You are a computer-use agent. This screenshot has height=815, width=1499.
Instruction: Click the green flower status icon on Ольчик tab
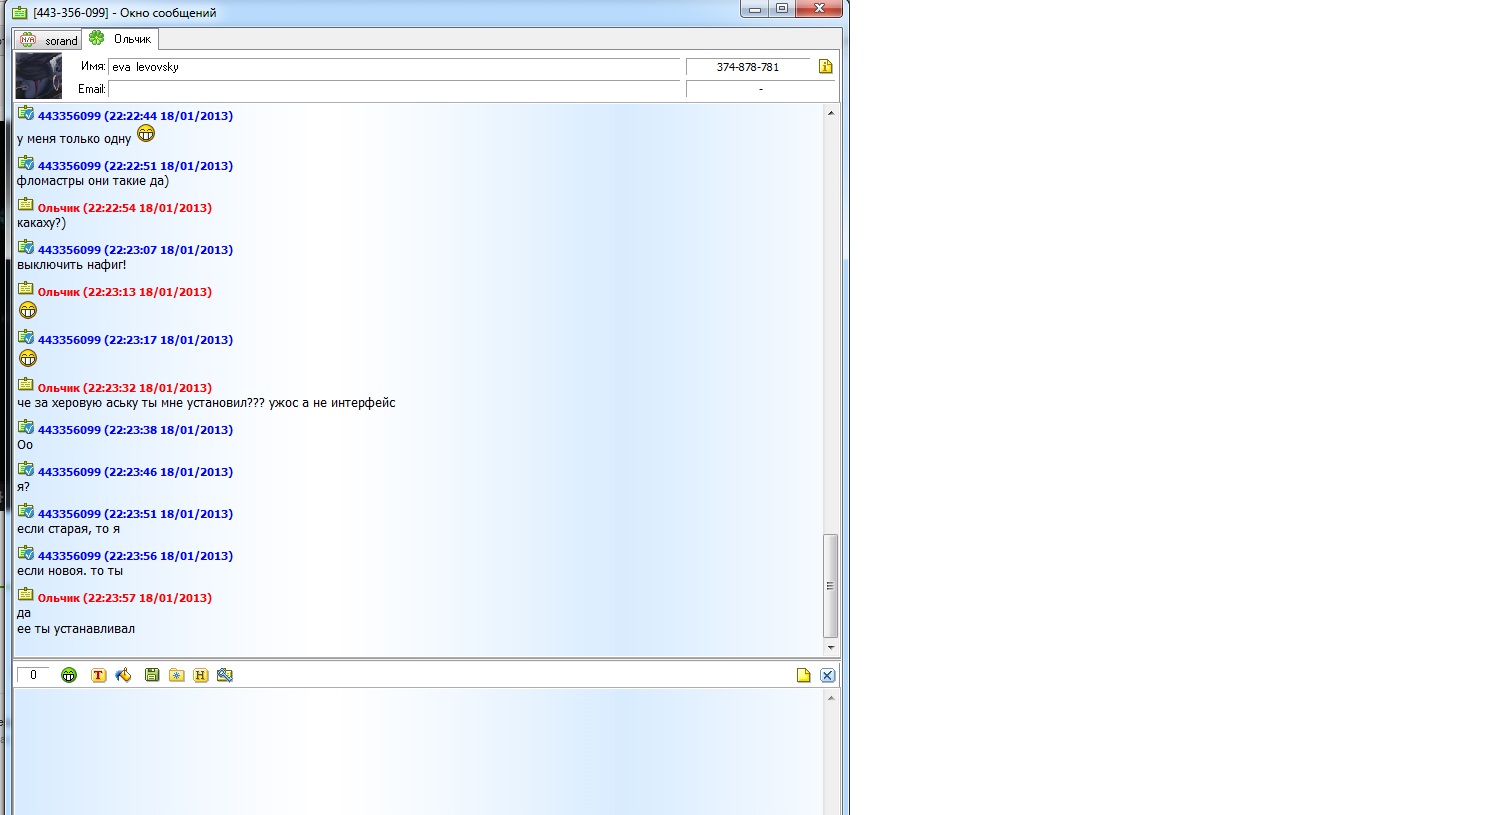(x=97, y=38)
